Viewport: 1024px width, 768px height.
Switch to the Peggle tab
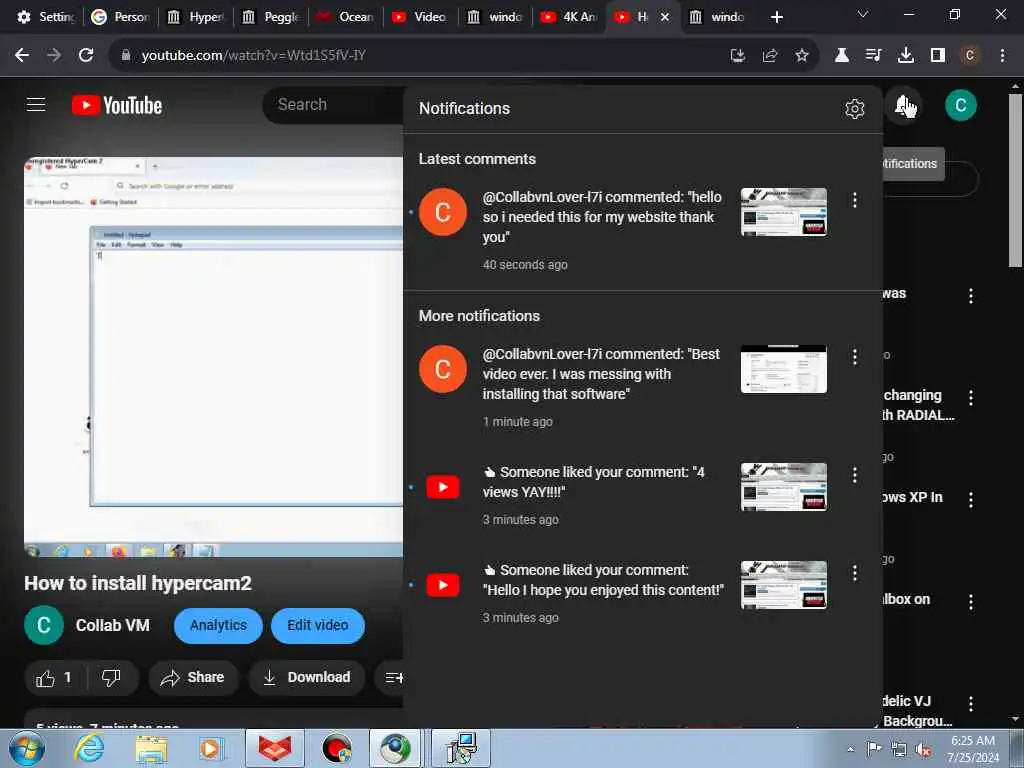pyautogui.click(x=270, y=17)
